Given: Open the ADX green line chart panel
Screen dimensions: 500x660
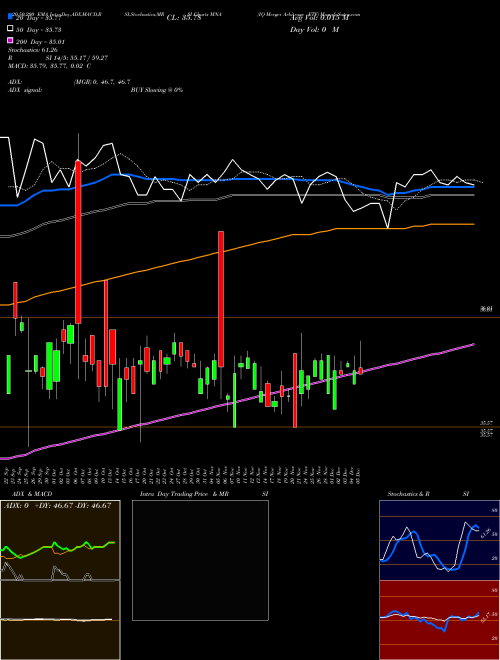Looking at the screenshot, I should [x=60, y=540].
